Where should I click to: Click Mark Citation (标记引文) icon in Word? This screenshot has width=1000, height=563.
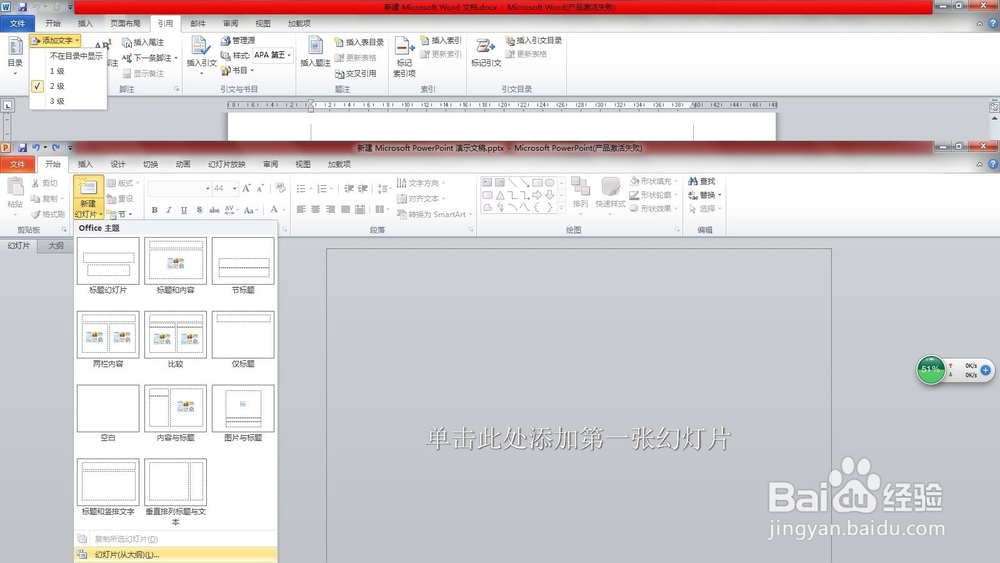486,52
